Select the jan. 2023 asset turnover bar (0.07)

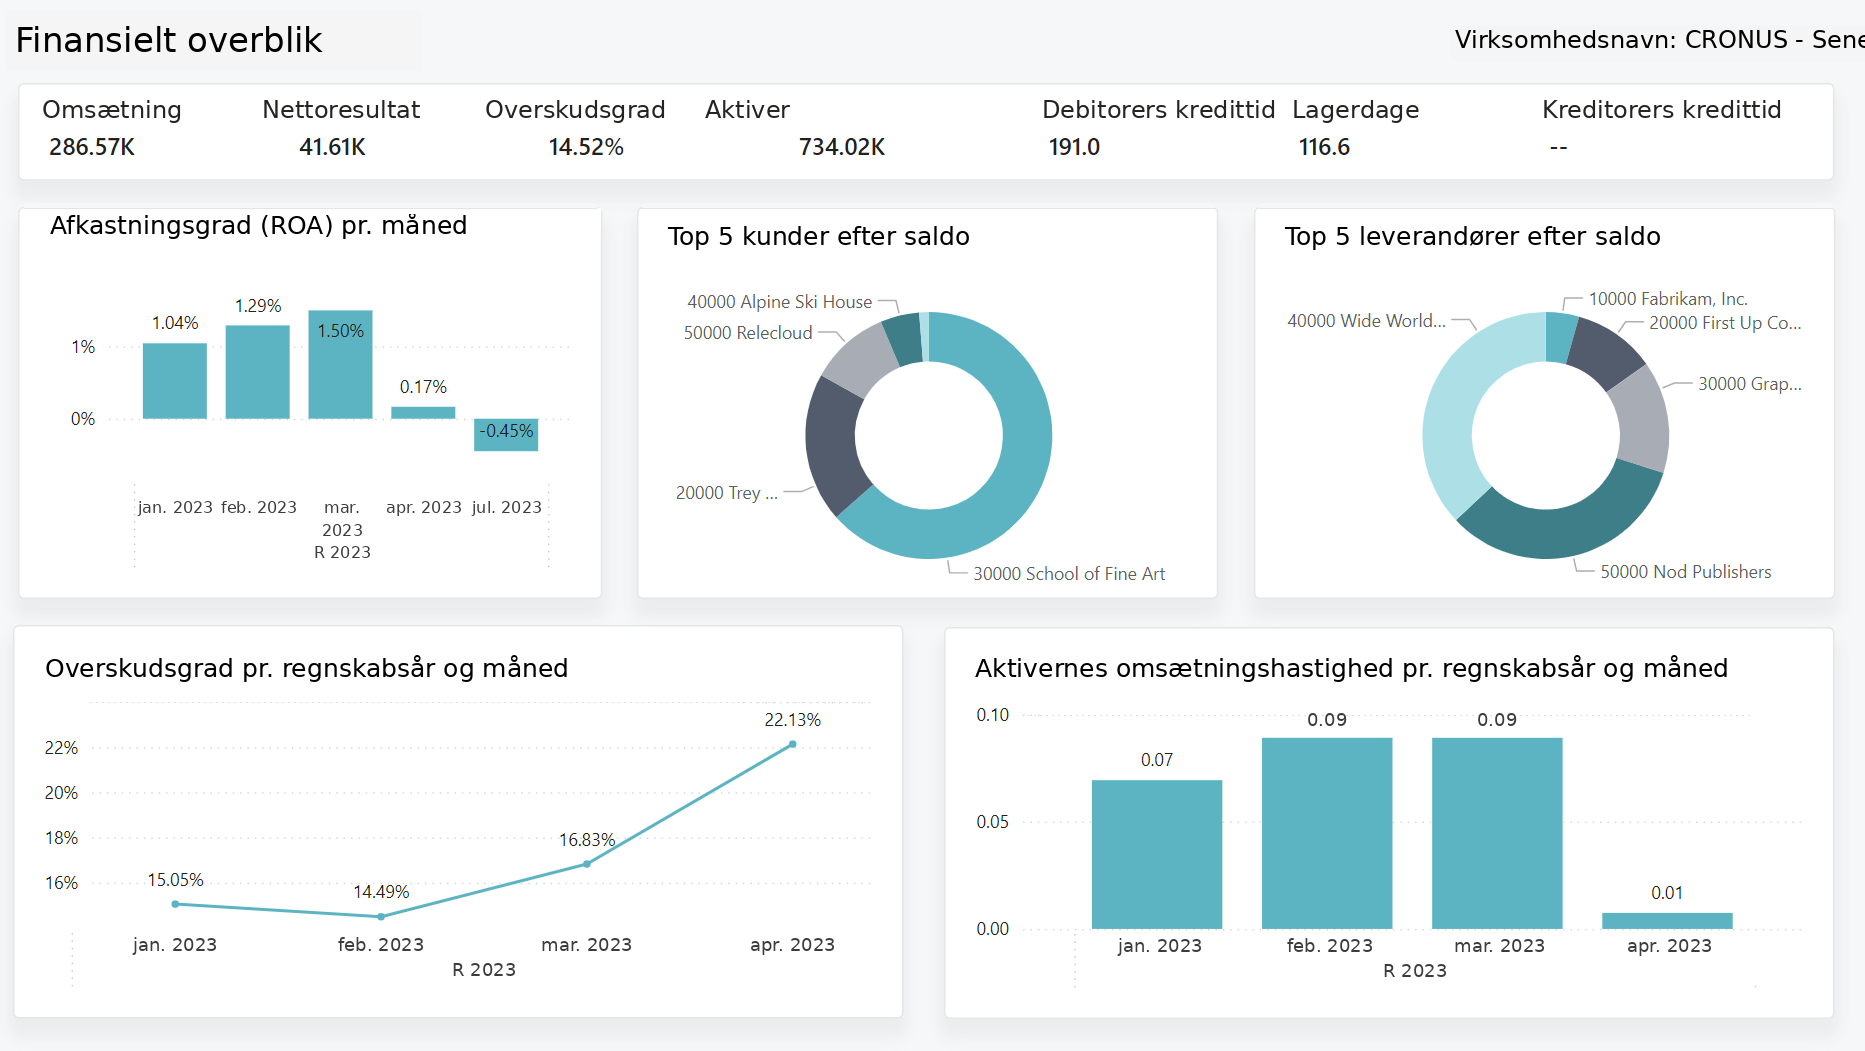(1157, 854)
